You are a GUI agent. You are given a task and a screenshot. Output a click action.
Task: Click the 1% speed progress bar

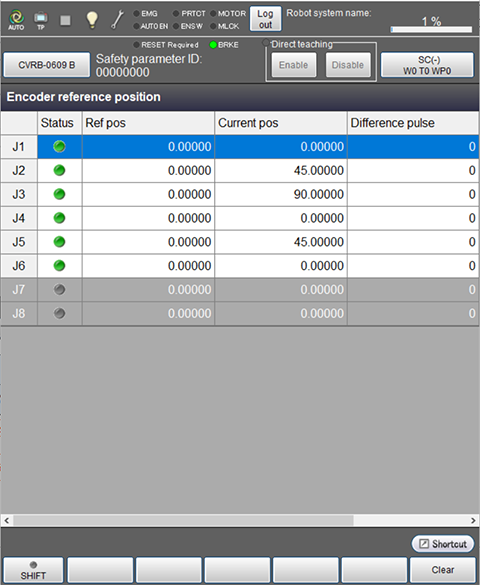pyautogui.click(x=431, y=29)
